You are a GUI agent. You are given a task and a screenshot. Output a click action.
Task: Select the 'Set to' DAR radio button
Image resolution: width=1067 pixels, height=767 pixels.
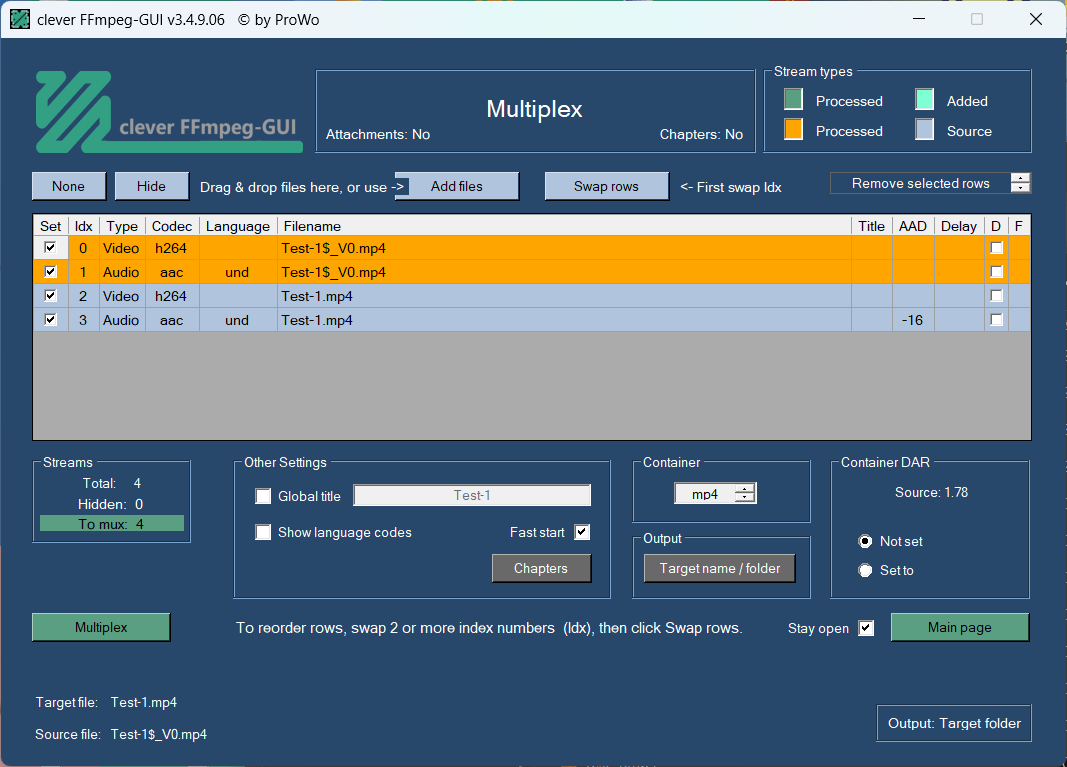click(866, 570)
